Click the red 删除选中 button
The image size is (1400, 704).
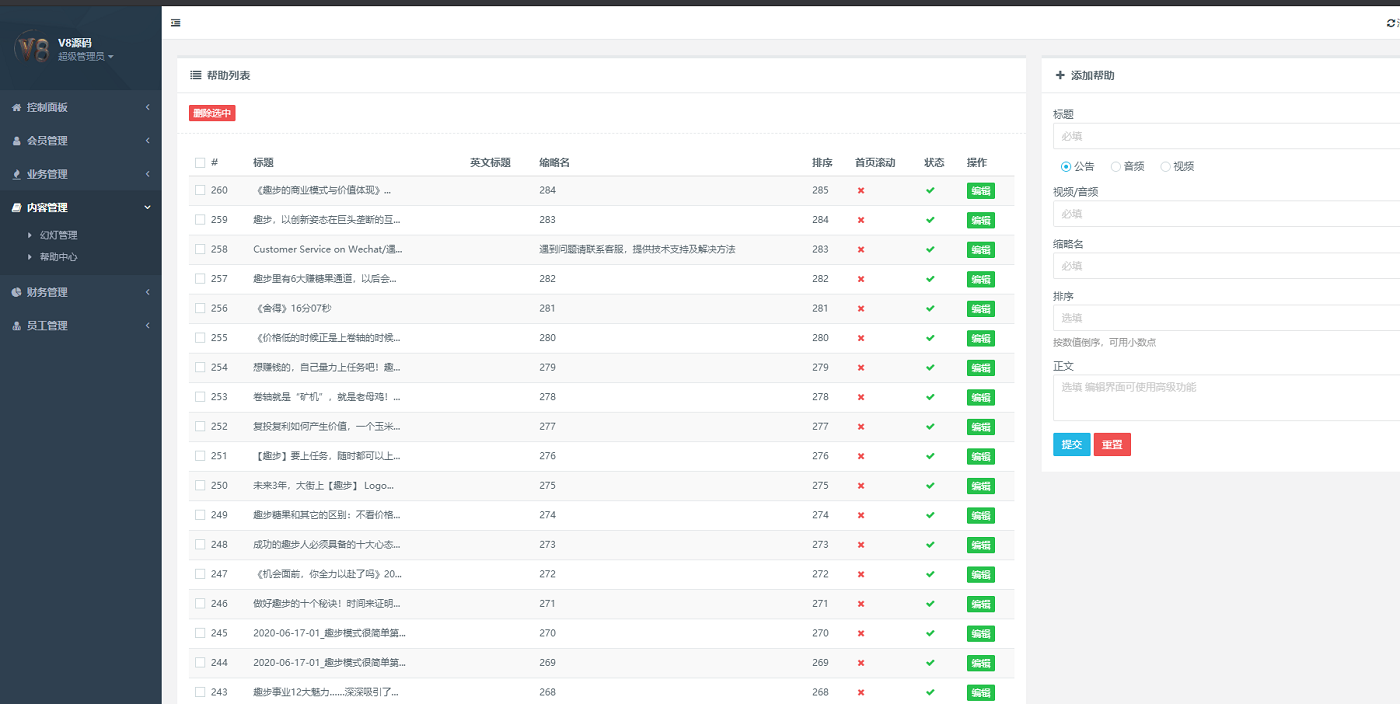click(x=212, y=114)
